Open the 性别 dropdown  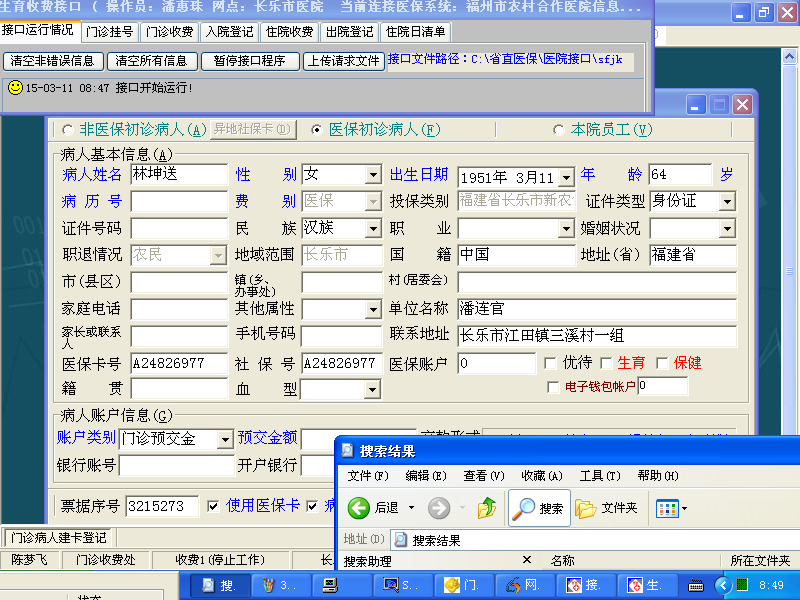[x=373, y=174]
